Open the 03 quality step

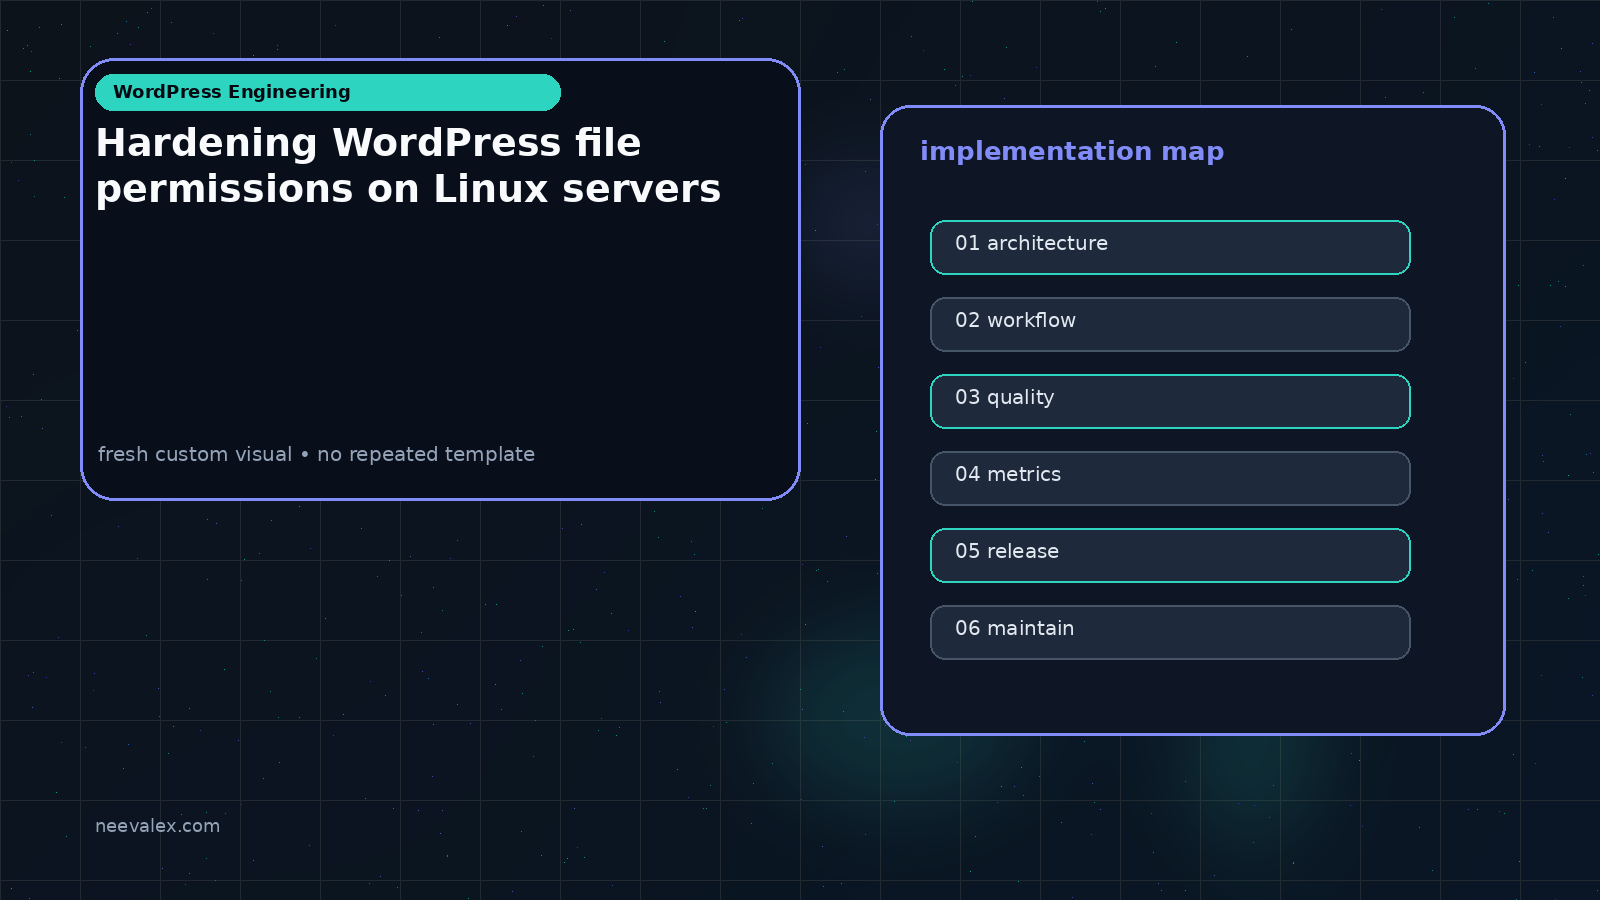coord(1170,401)
